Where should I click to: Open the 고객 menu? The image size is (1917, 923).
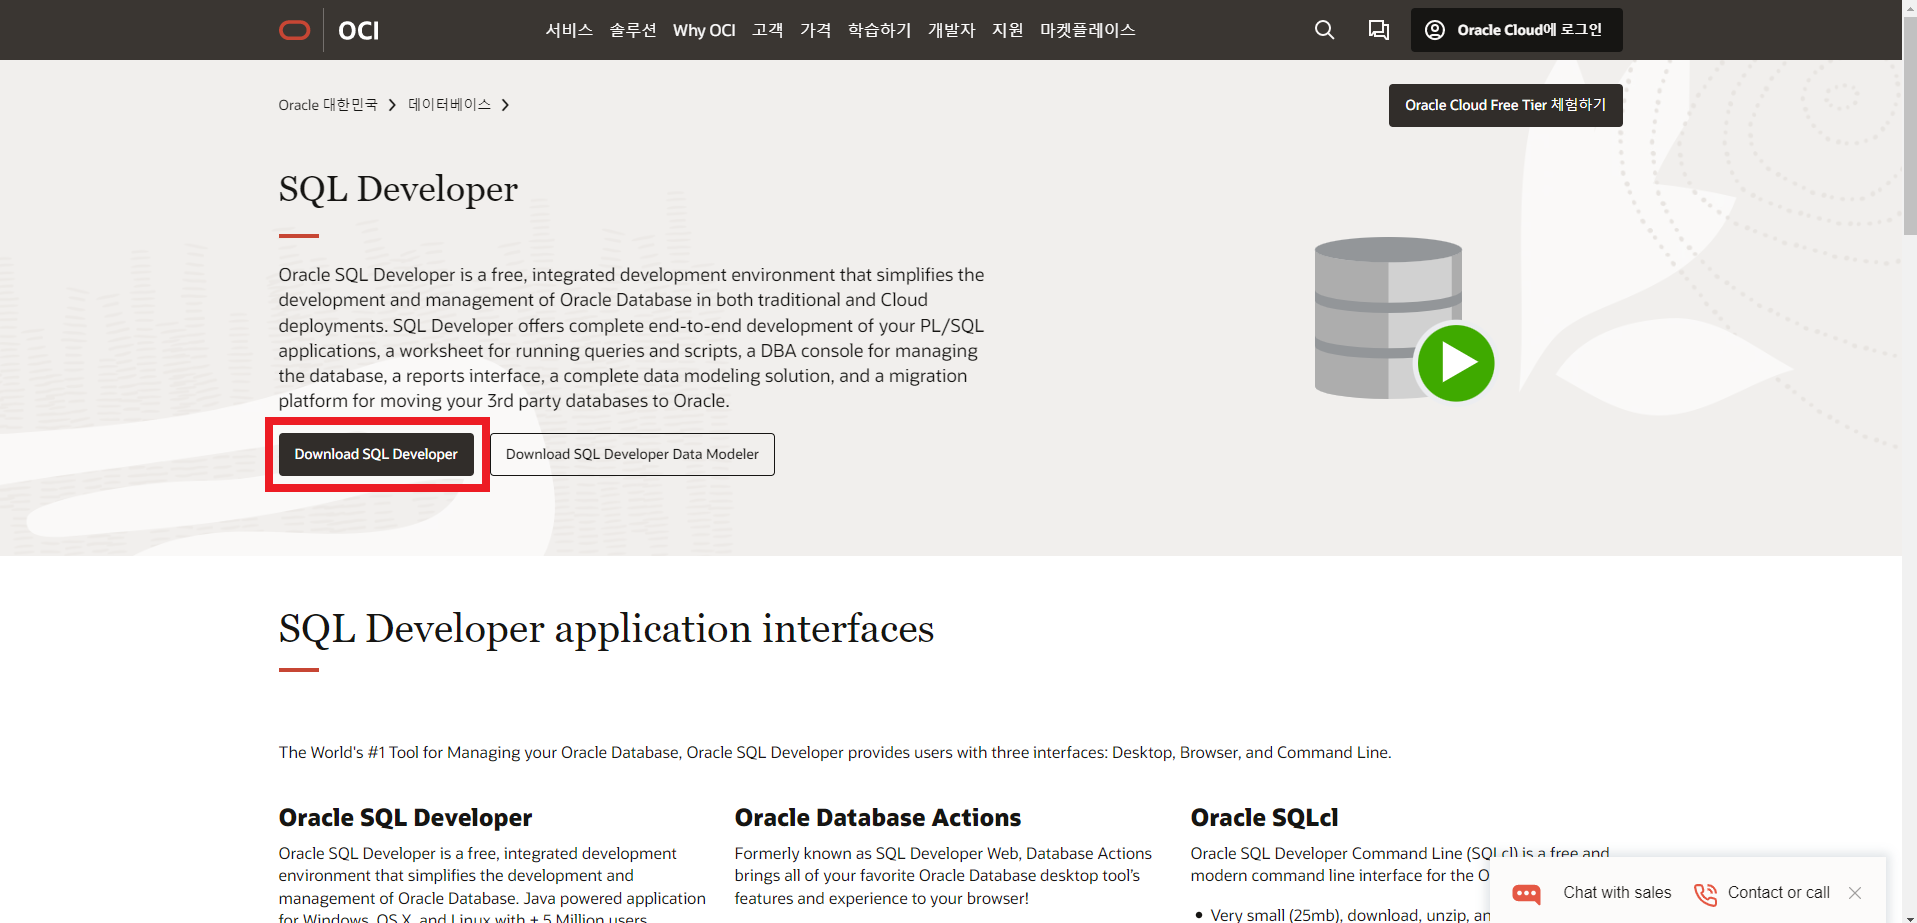(x=768, y=30)
